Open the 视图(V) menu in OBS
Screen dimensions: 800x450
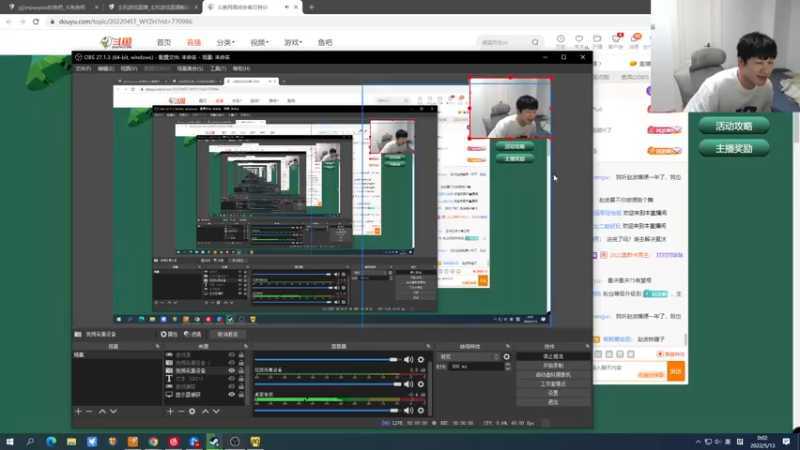point(129,68)
